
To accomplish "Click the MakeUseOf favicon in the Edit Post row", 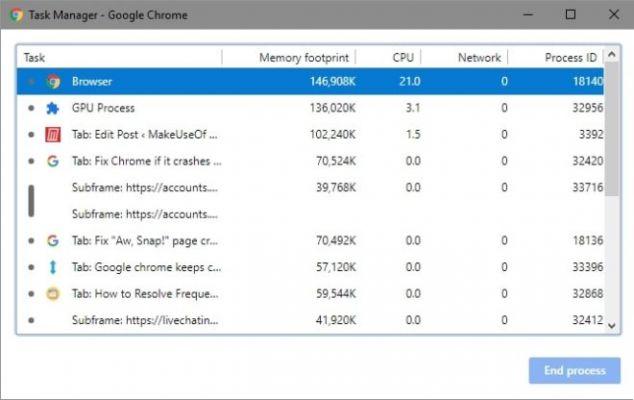I will pos(53,135).
